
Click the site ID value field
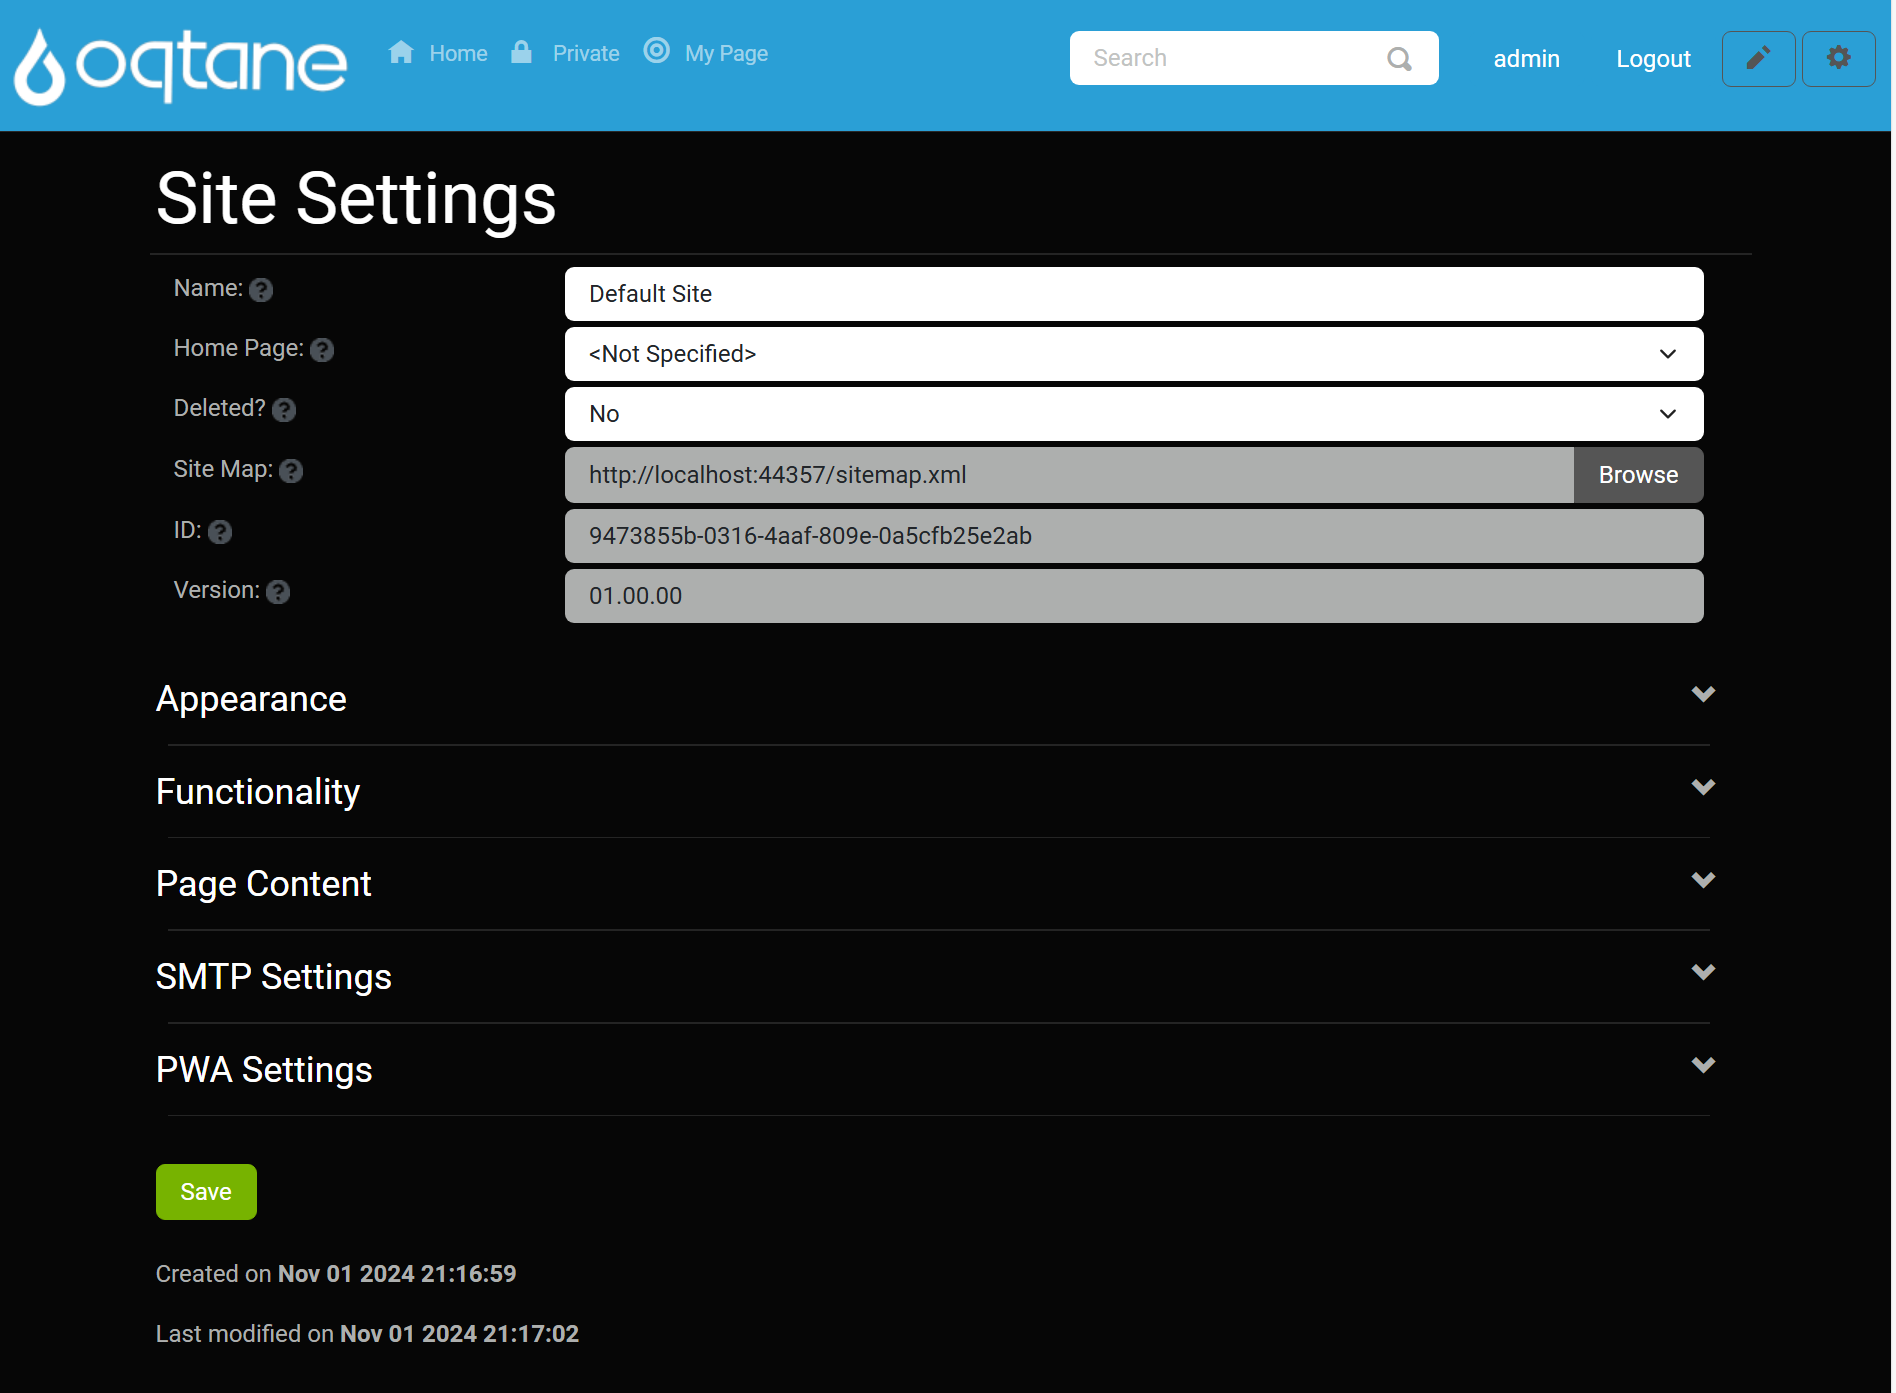[x=1134, y=536]
